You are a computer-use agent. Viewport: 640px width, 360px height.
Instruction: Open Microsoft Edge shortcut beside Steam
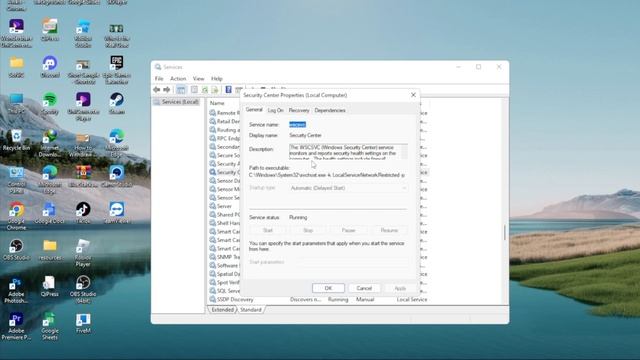pyautogui.click(x=117, y=143)
